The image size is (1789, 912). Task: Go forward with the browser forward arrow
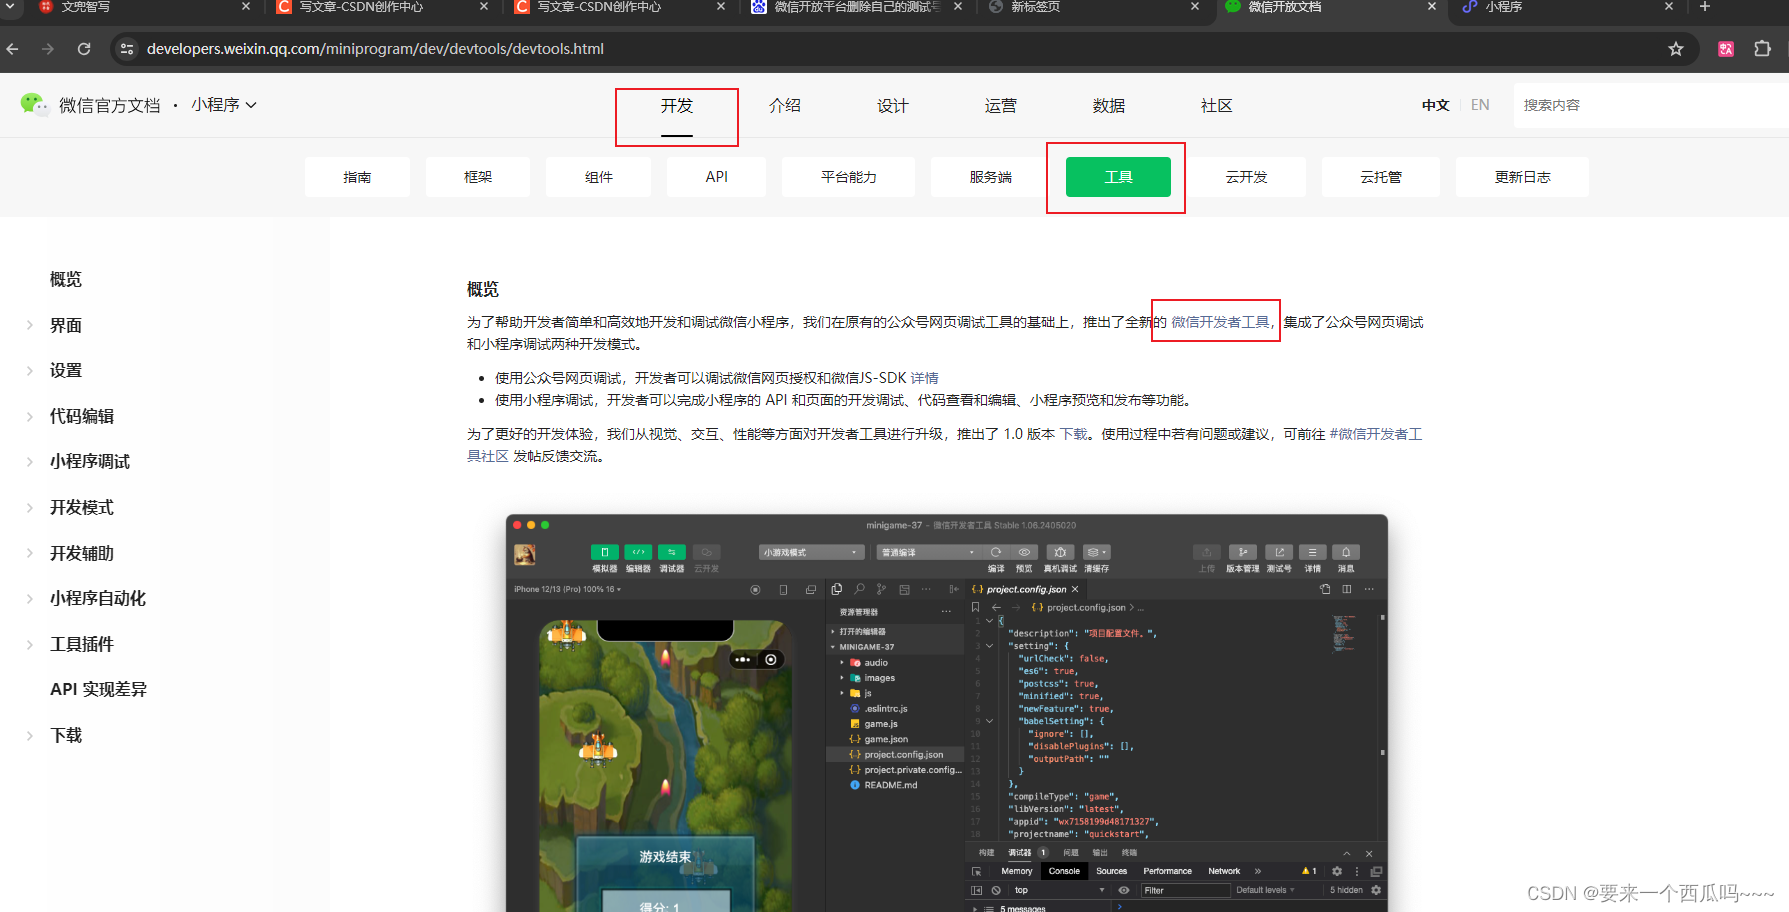48,49
